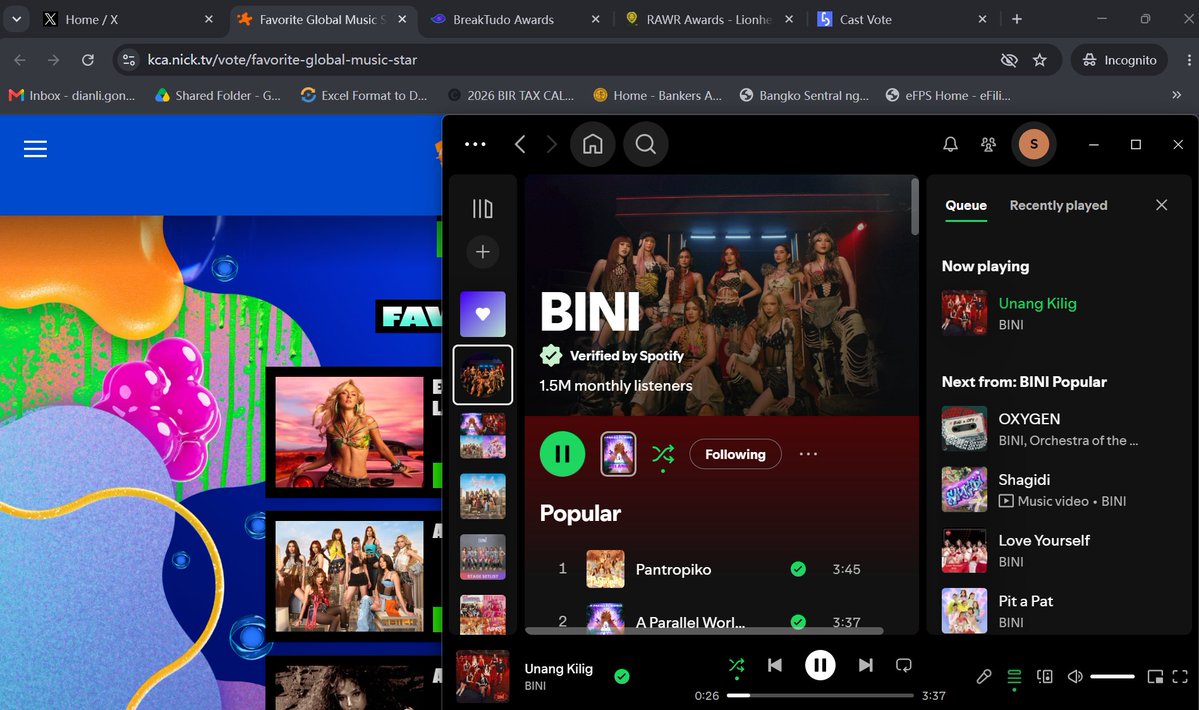This screenshot has height=710, width=1199.
Task: Mute Spotify volume speaker icon
Action: click(x=1075, y=676)
